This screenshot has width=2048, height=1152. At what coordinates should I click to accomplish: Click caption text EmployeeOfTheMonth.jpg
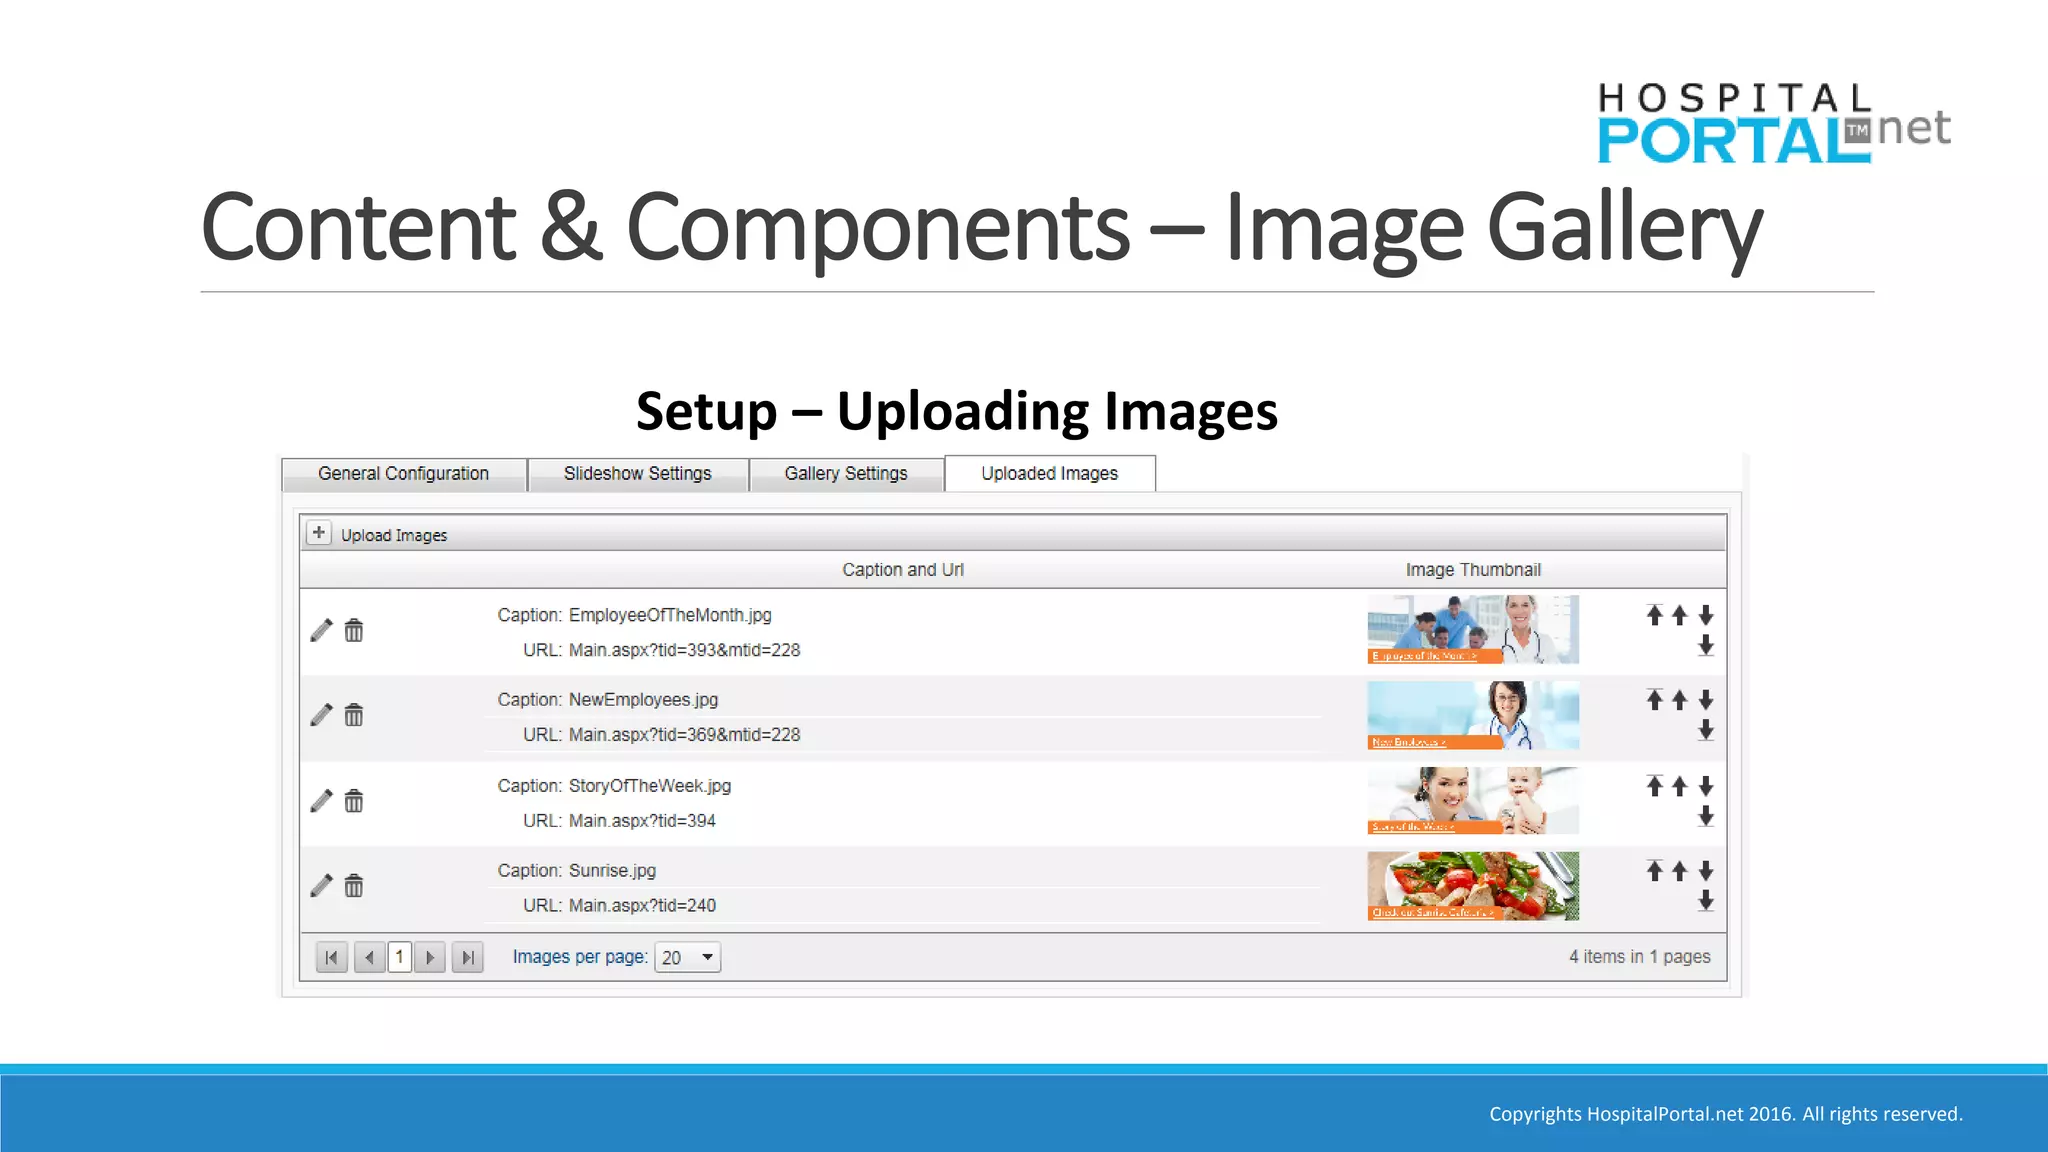pyautogui.click(x=670, y=615)
